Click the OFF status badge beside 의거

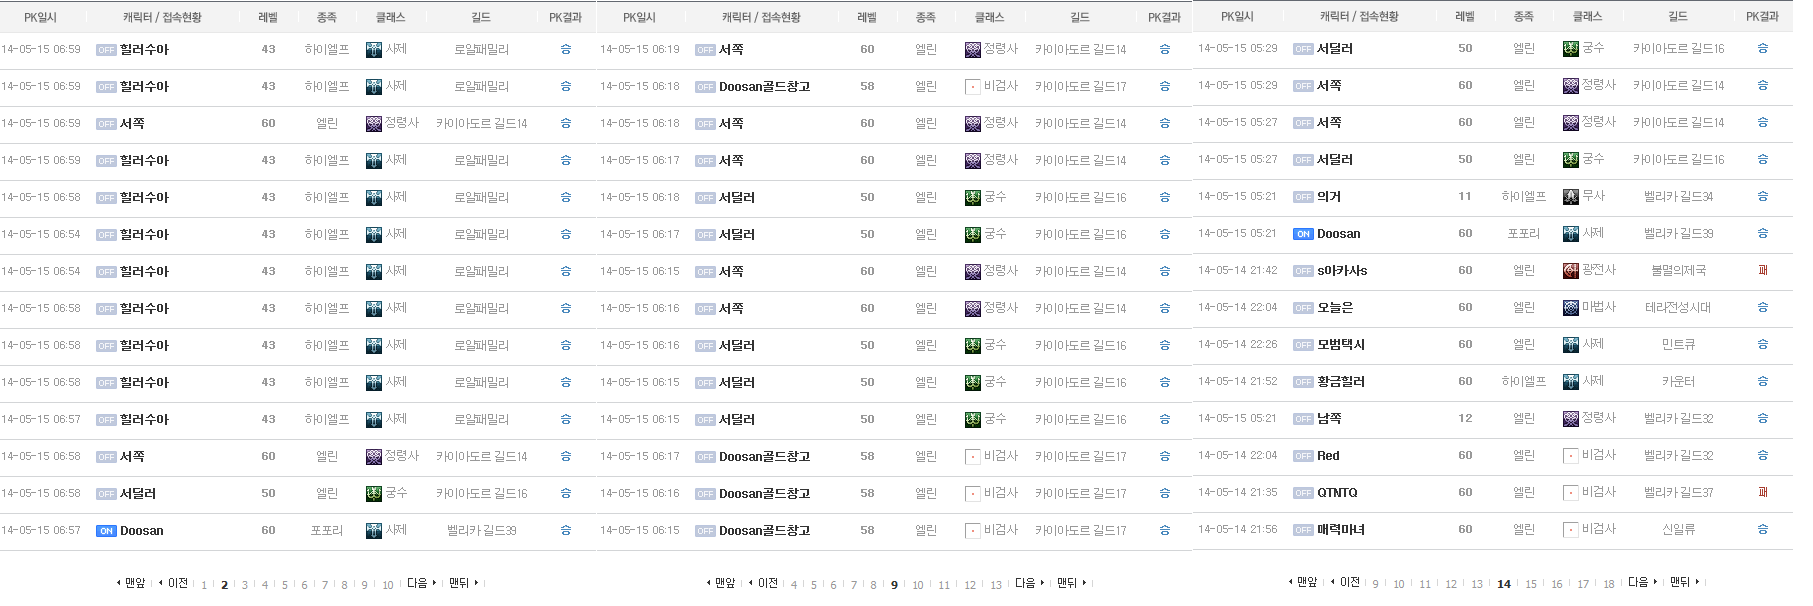point(1302,197)
